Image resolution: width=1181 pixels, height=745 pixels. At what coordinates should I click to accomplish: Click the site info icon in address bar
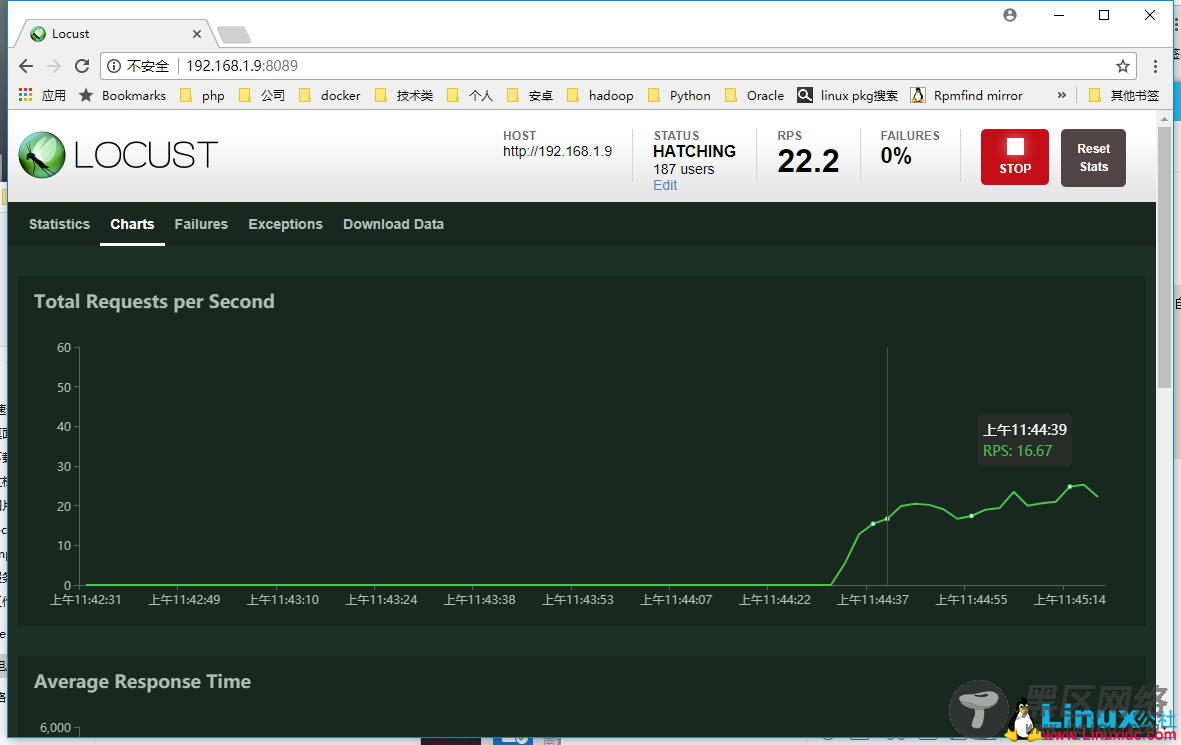pos(114,66)
